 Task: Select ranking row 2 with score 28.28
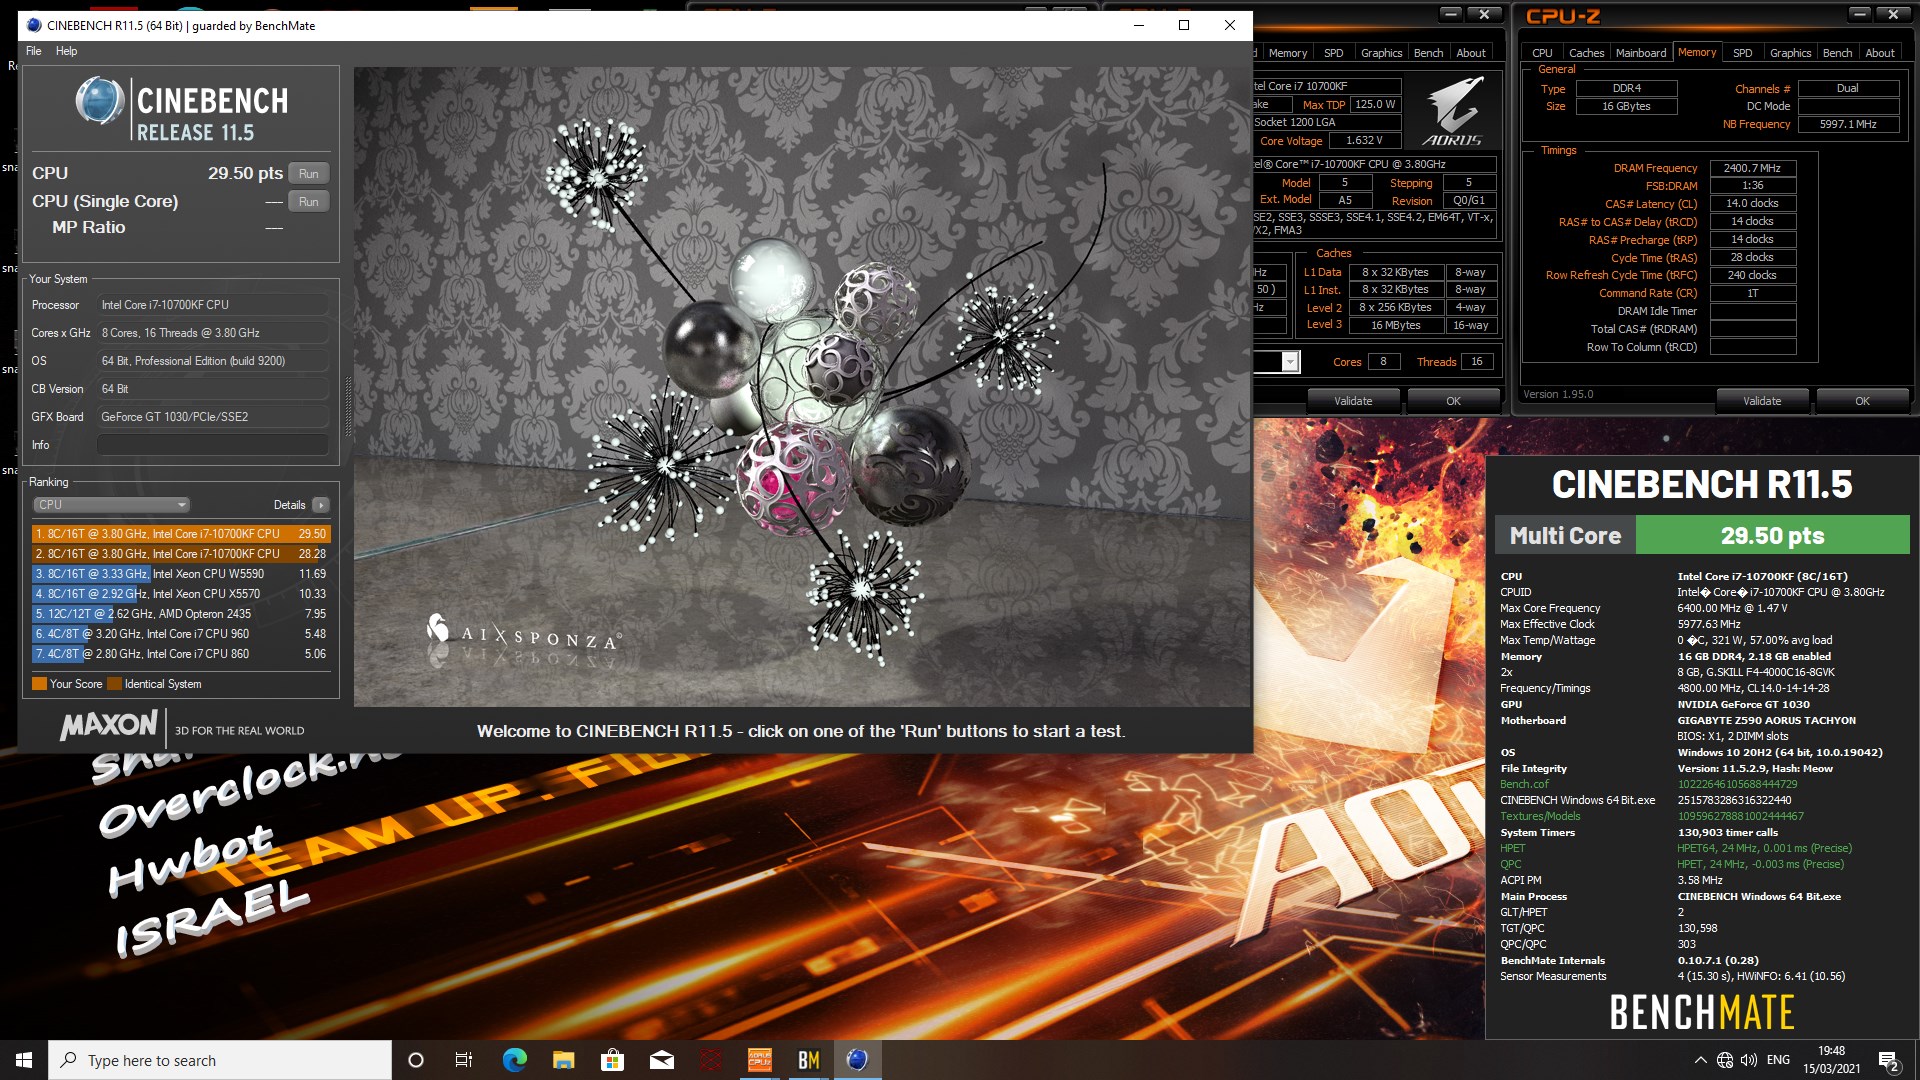pyautogui.click(x=181, y=554)
